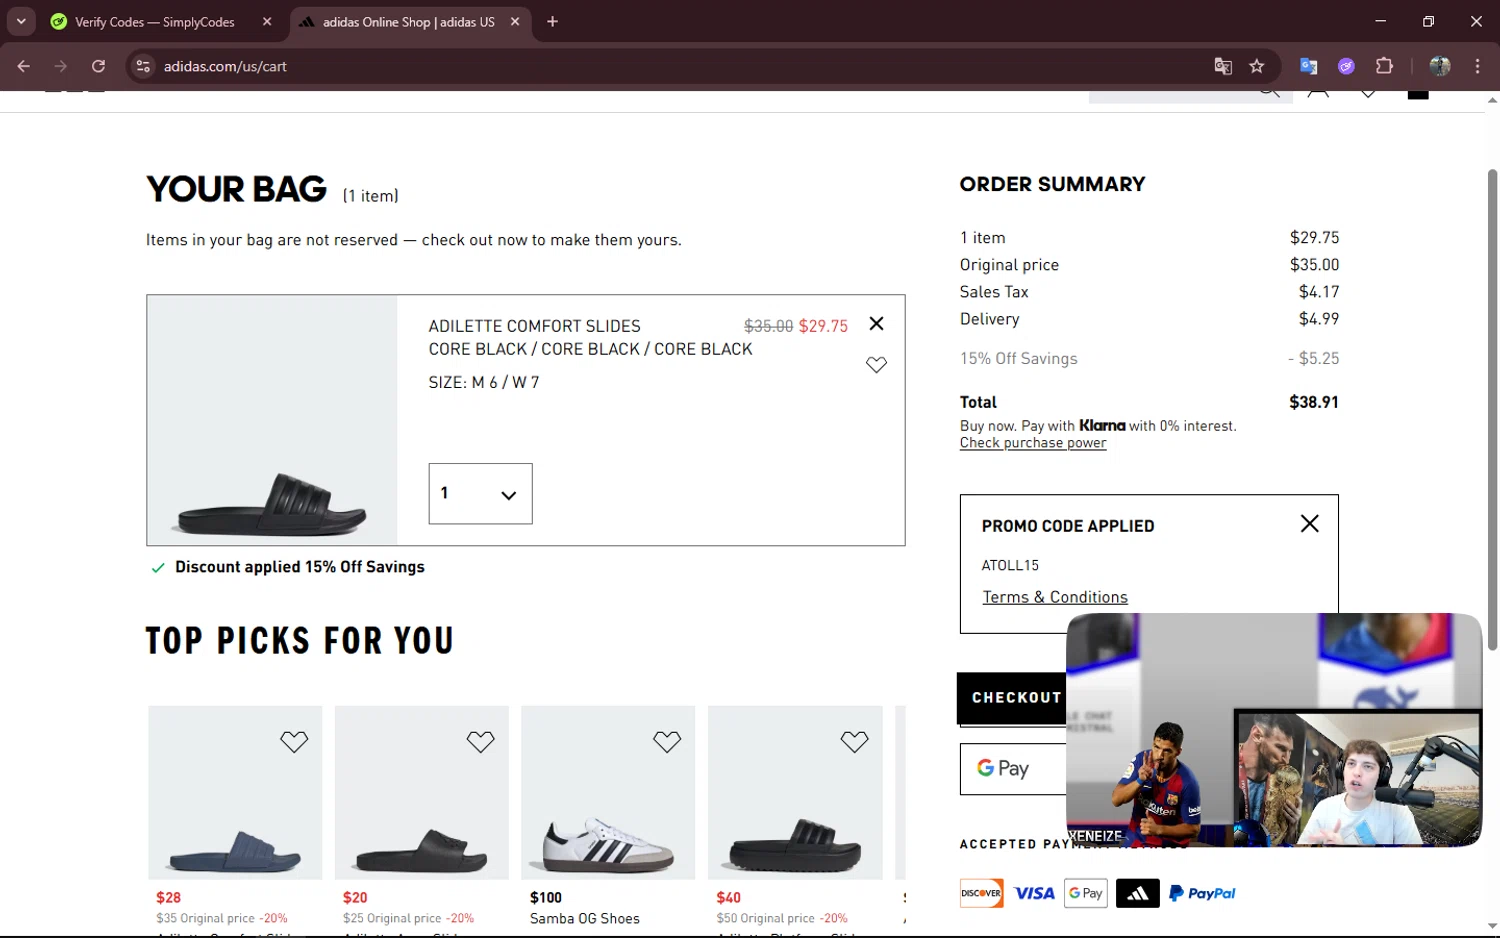
Task: Open the Samba OG Shoes thumbnail
Action: [x=608, y=793]
